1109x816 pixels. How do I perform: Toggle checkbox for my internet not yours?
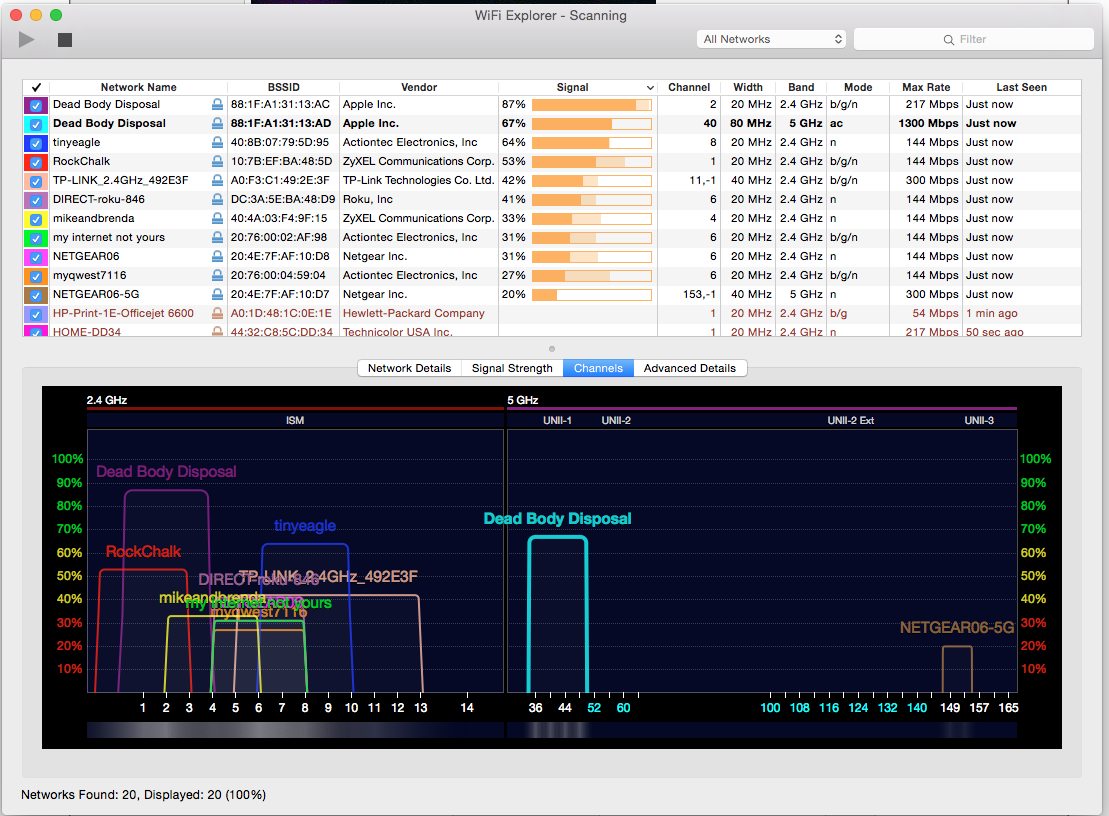pos(36,238)
